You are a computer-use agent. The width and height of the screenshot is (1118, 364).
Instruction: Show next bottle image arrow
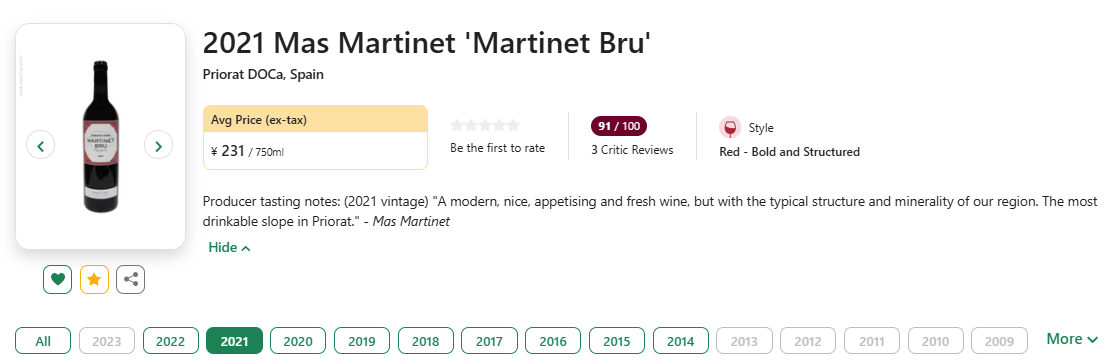pos(158,145)
